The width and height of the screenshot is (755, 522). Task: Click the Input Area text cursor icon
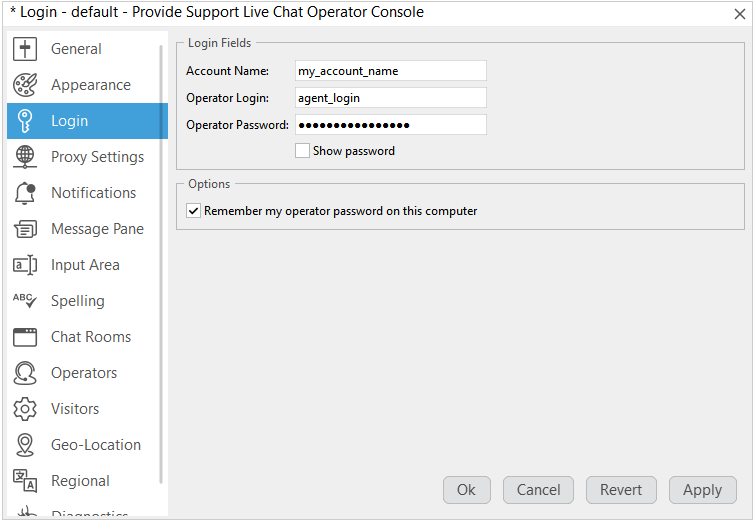[25, 265]
